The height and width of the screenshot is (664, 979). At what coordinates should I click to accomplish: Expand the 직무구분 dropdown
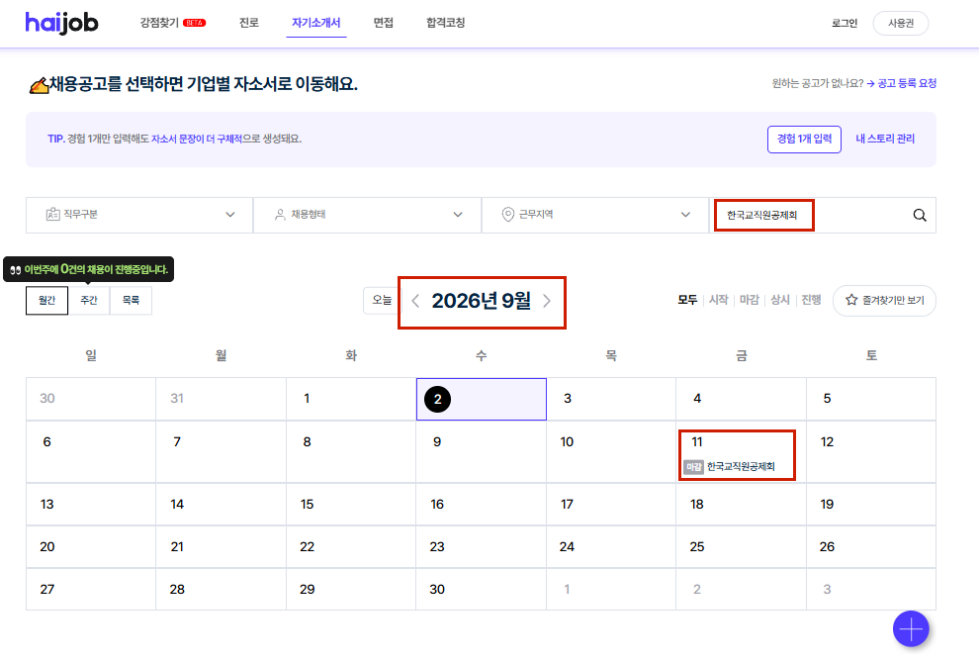139,215
